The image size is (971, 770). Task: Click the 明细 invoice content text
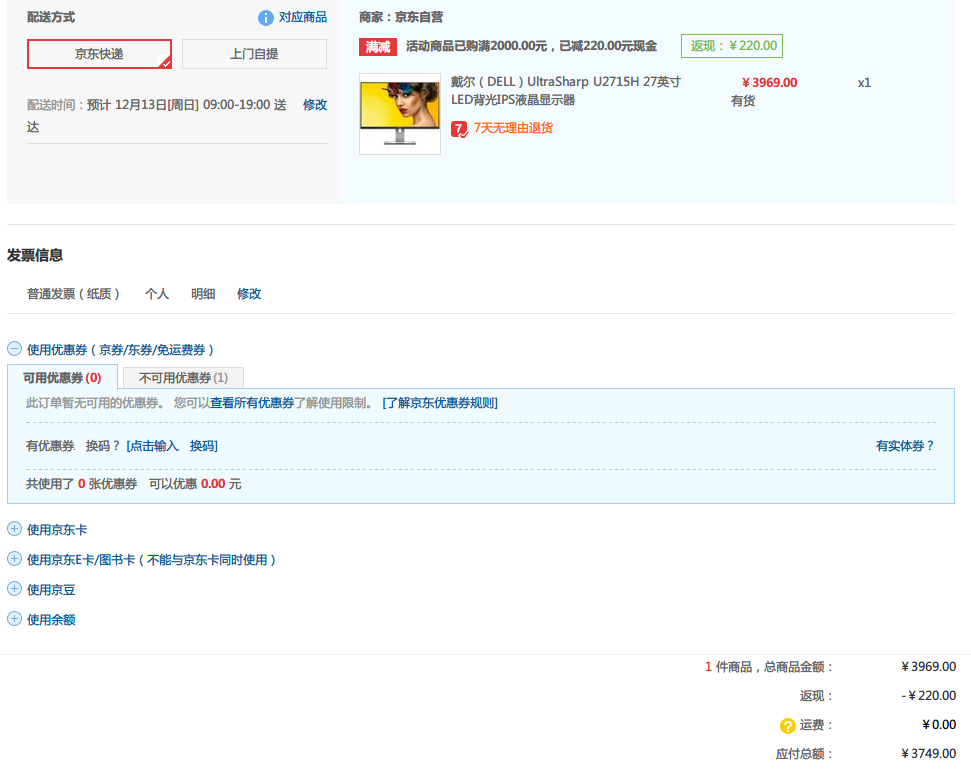pyautogui.click(x=202, y=294)
